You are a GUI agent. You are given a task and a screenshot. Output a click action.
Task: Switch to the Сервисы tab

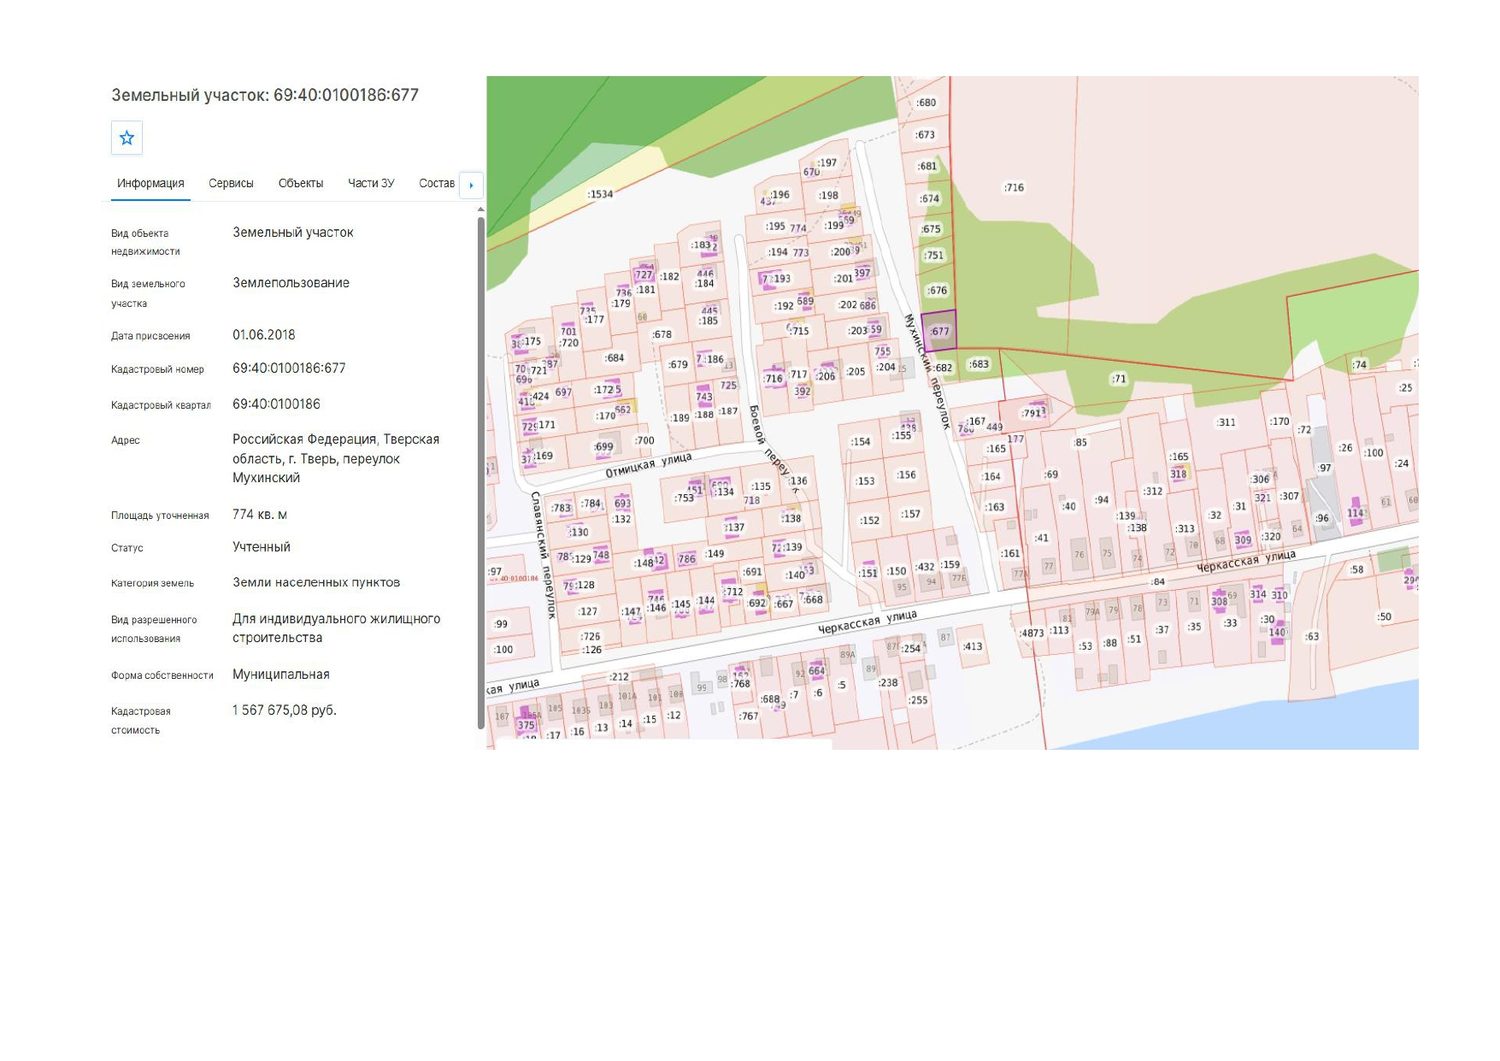tap(231, 184)
